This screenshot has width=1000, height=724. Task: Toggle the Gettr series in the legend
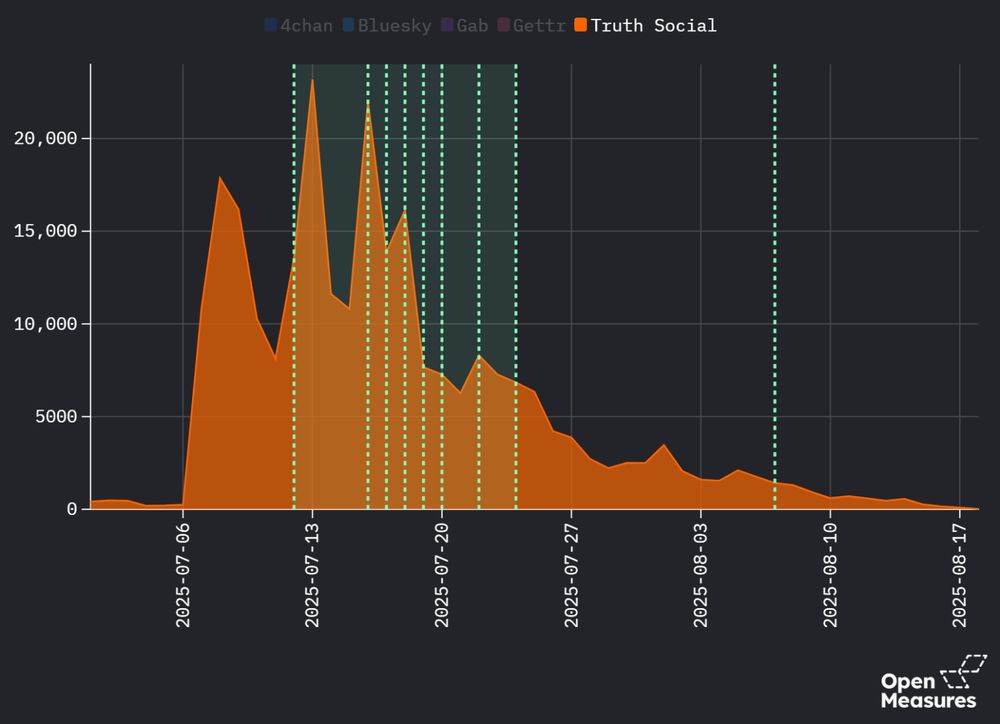tap(531, 26)
